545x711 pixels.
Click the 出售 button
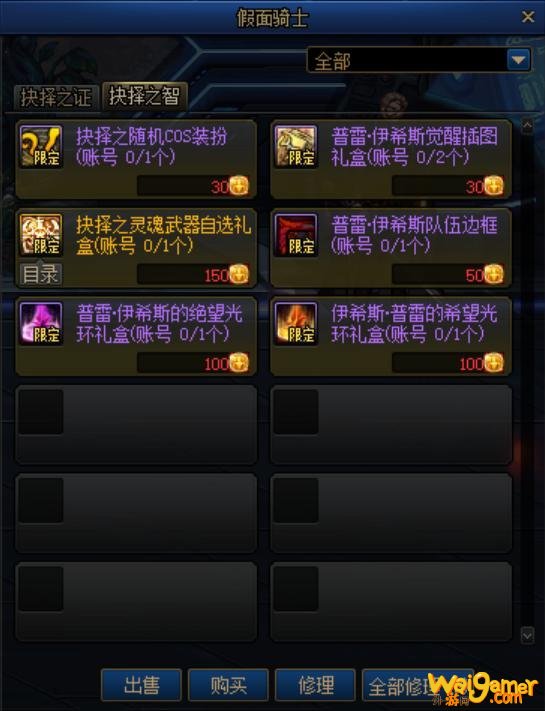(141, 685)
